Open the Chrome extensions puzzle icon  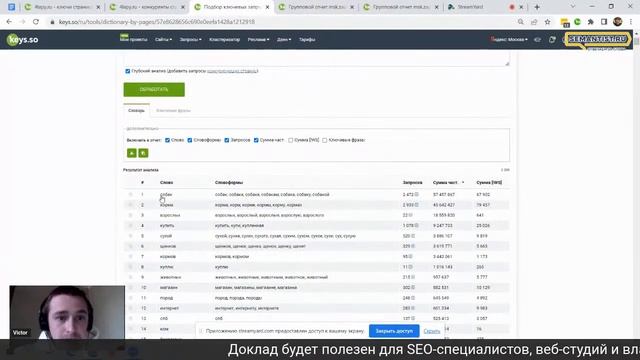click(x=591, y=22)
